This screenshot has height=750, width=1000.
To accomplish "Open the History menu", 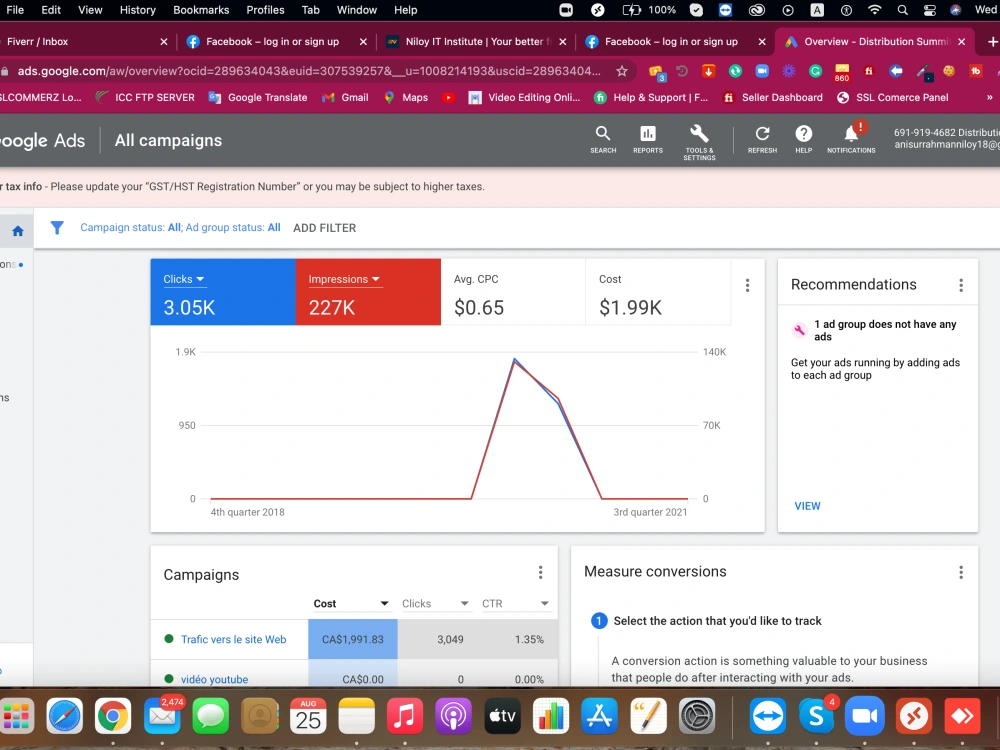I will tap(137, 10).
